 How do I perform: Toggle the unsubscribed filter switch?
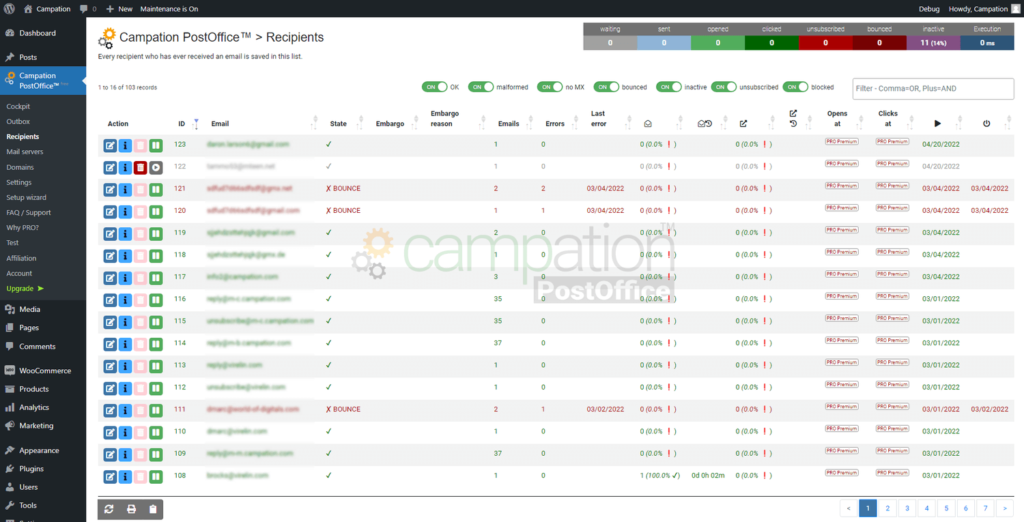(724, 87)
